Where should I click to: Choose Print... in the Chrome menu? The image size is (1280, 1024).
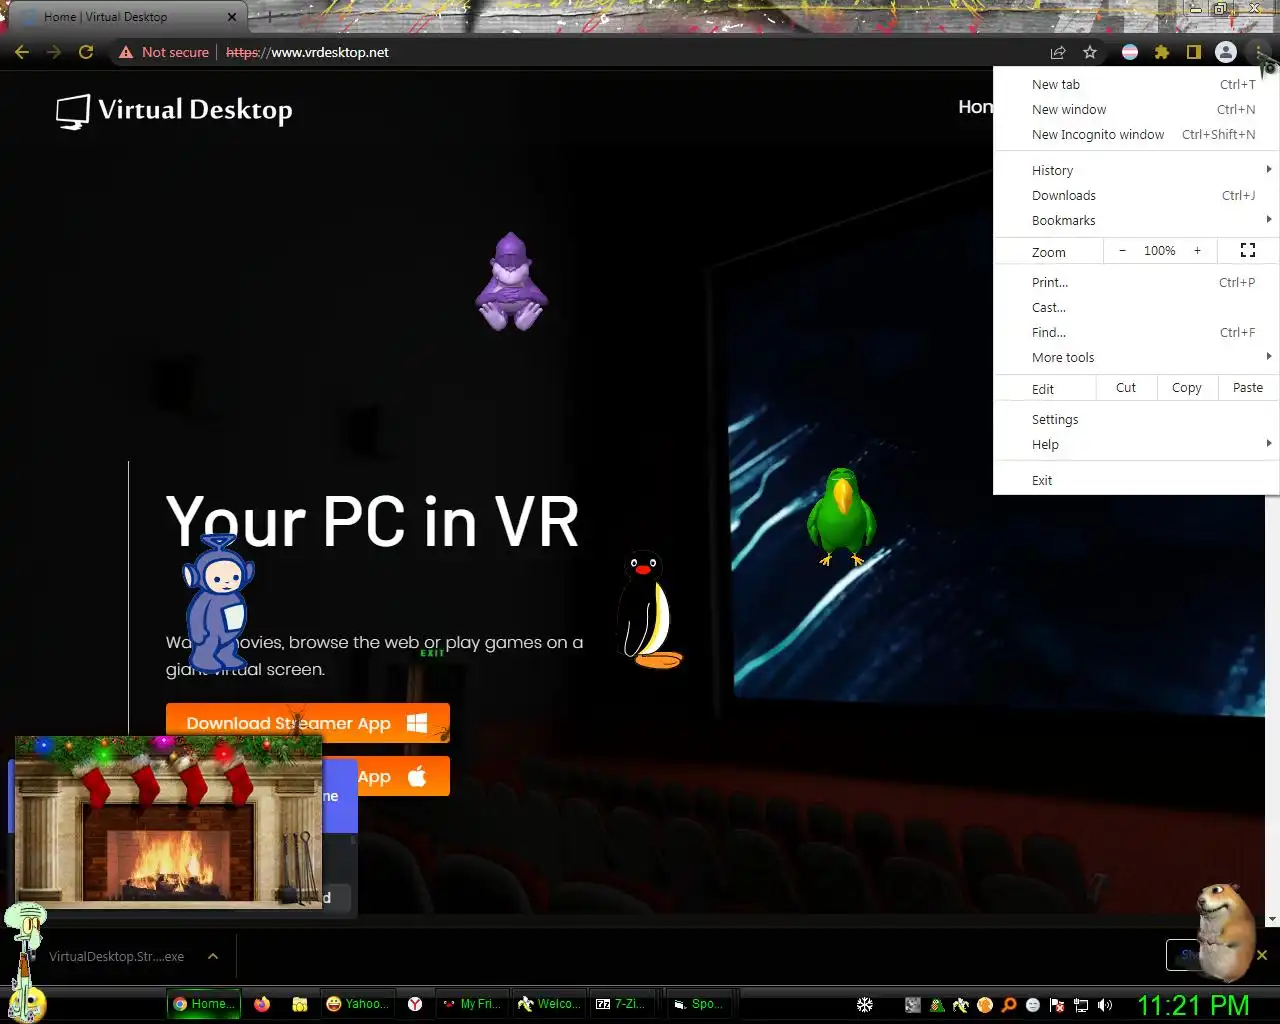click(1137, 283)
